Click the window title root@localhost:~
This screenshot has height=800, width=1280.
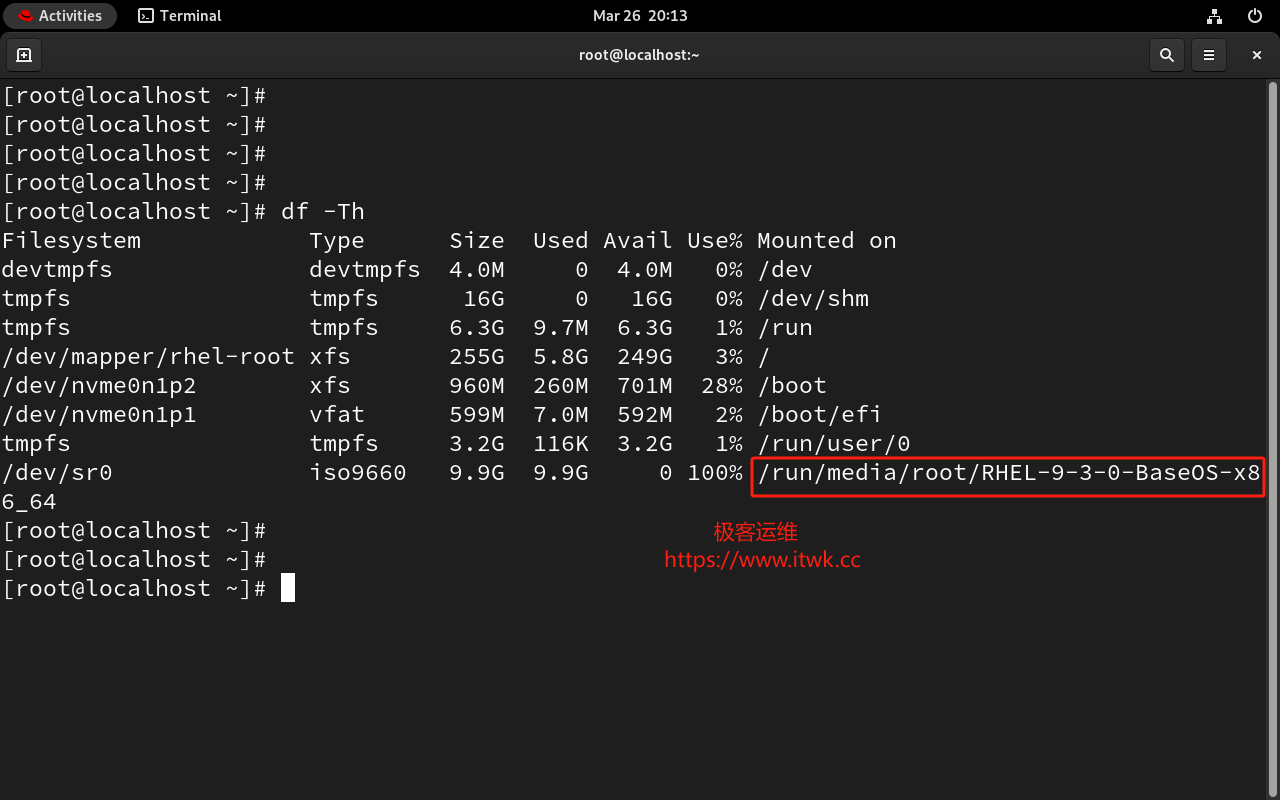(x=639, y=55)
